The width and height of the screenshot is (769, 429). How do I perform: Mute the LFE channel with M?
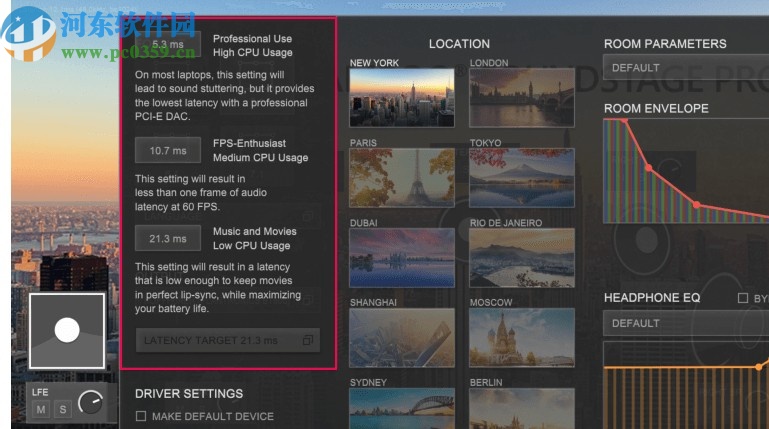point(41,409)
